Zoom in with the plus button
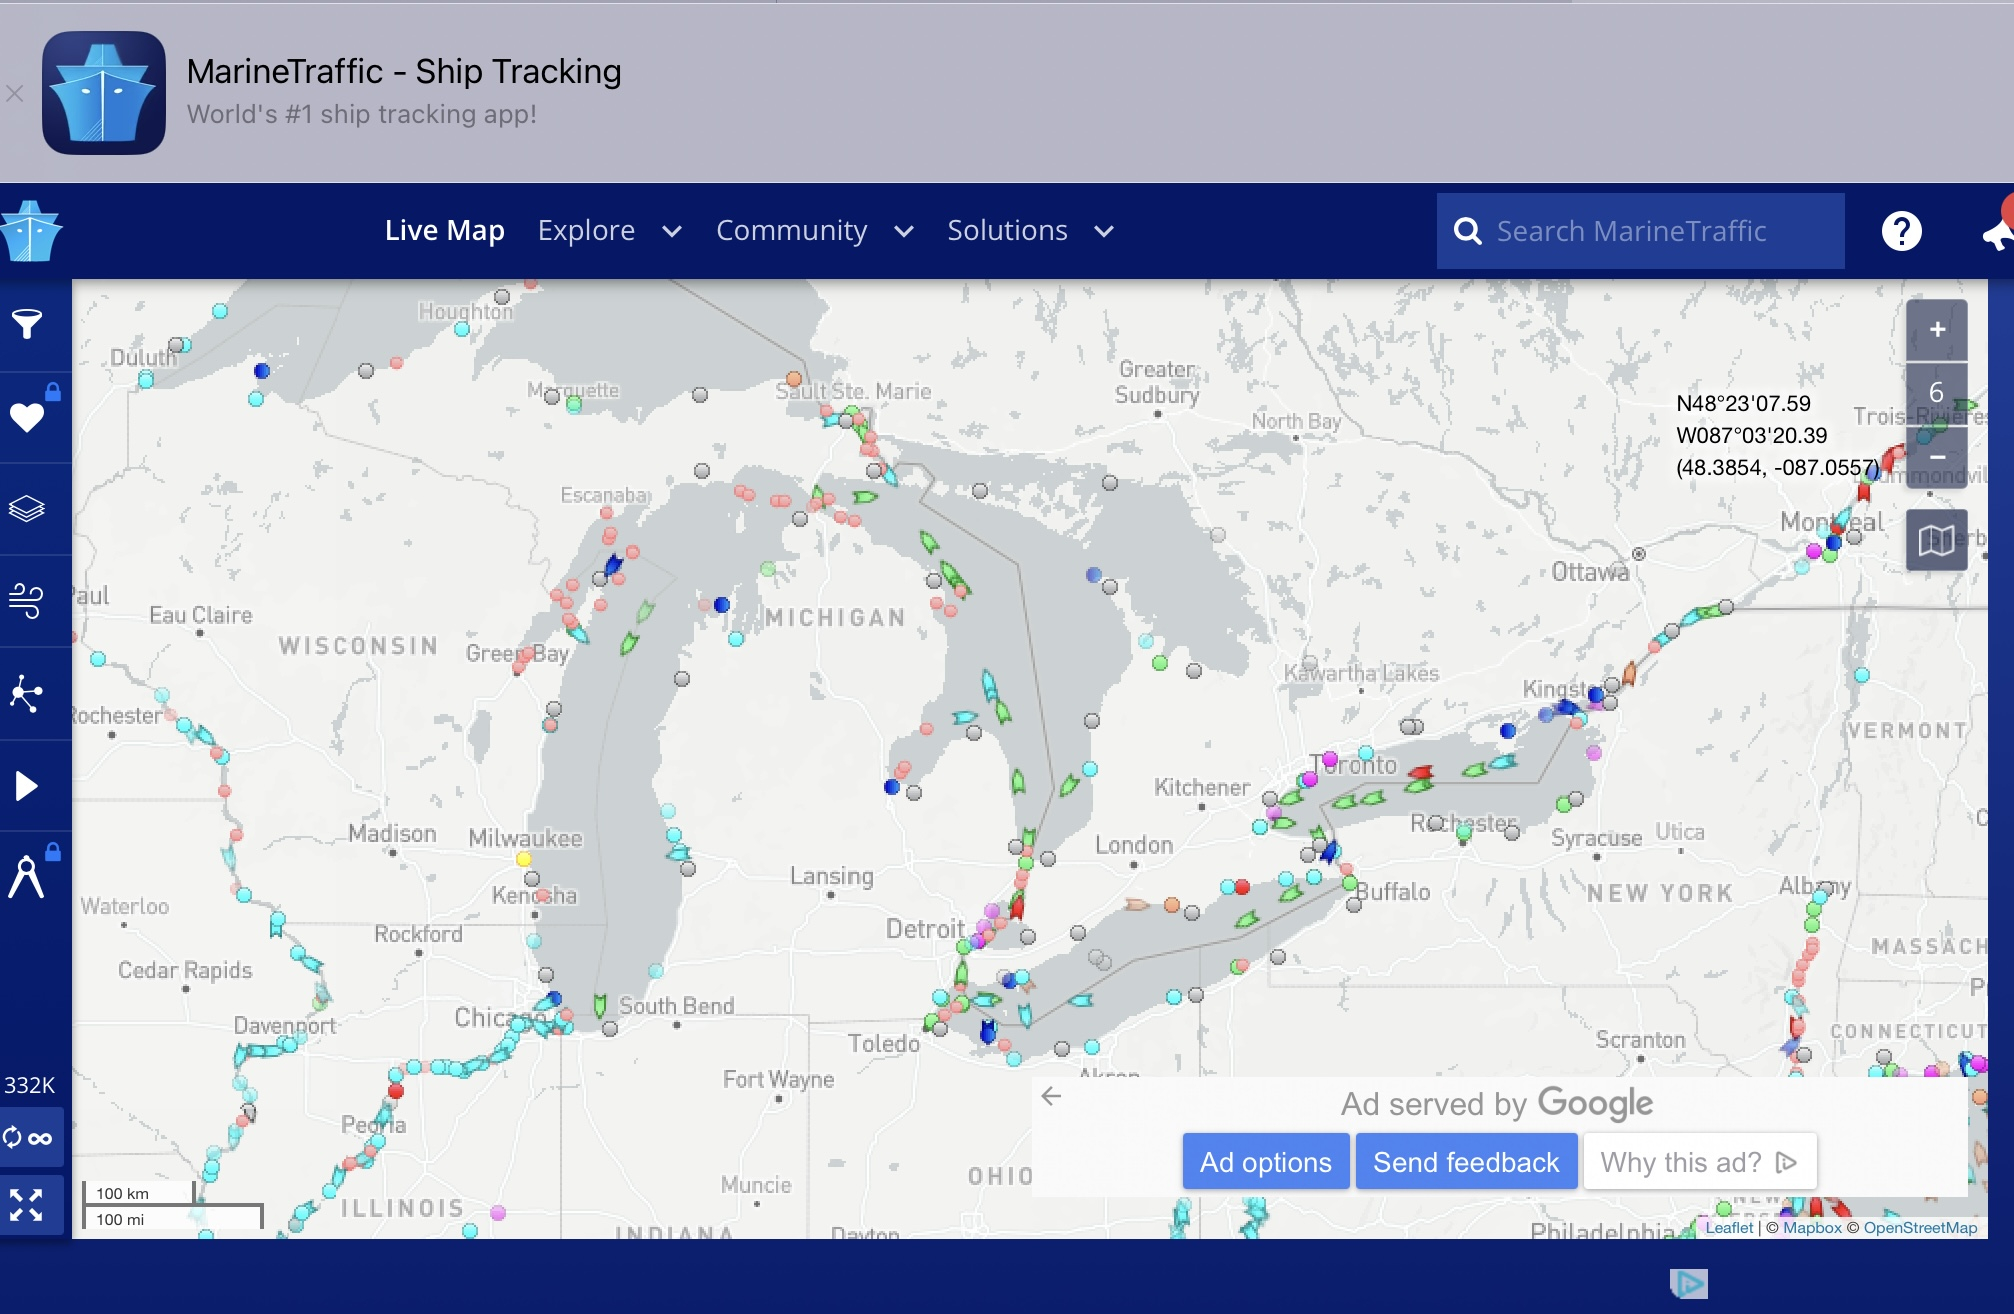The image size is (2014, 1314). pos(1937,330)
